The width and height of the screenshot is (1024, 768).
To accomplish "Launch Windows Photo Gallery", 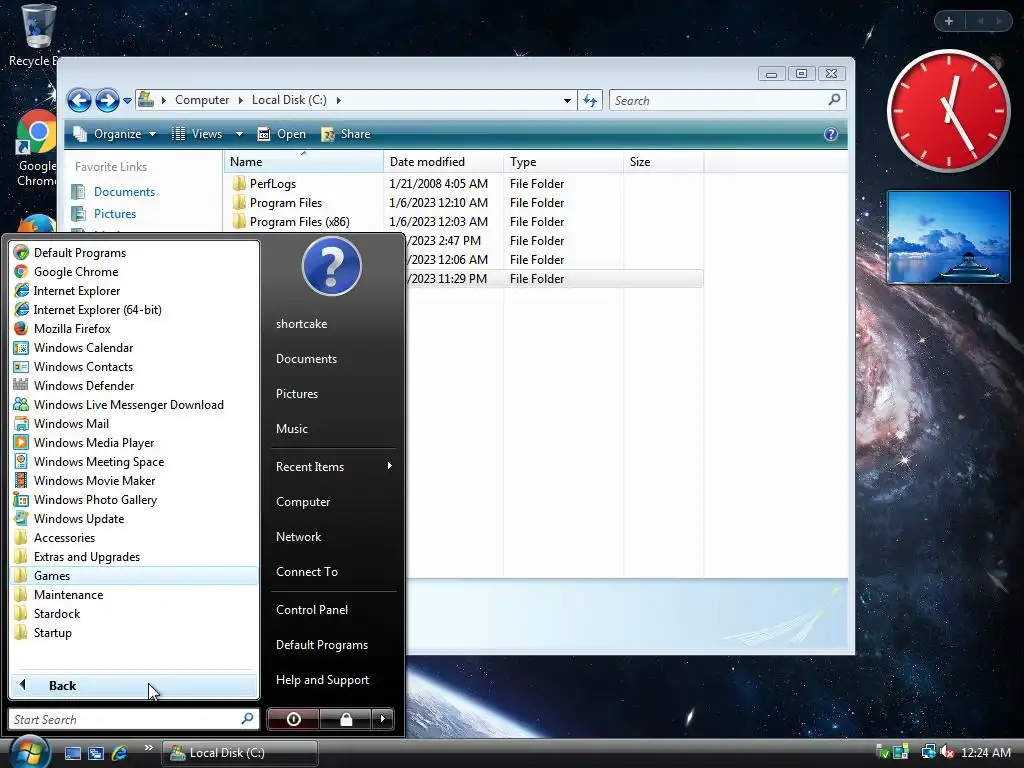I will [135, 499].
